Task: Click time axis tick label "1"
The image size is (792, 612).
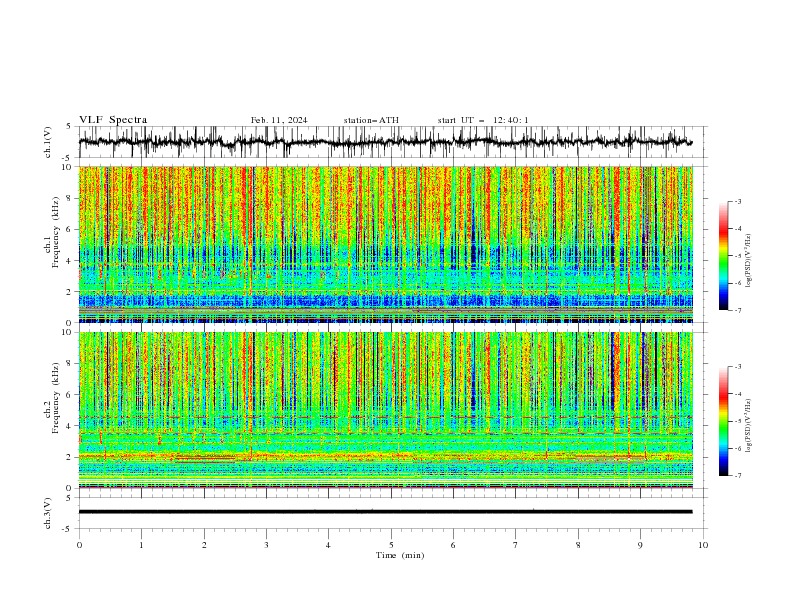Action: tap(141, 545)
